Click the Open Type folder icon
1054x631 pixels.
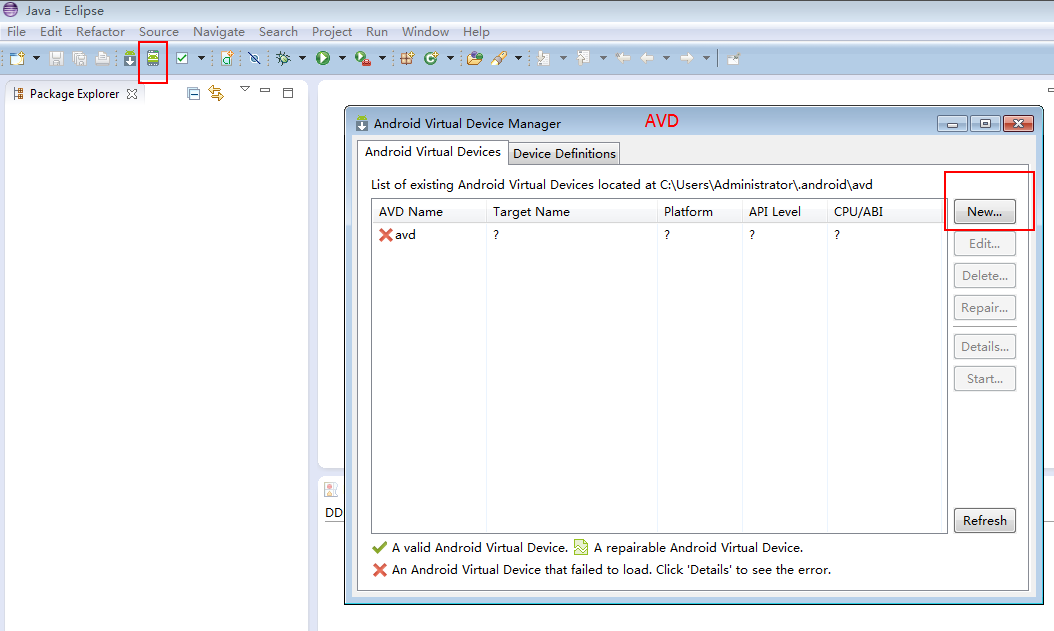[x=475, y=58]
